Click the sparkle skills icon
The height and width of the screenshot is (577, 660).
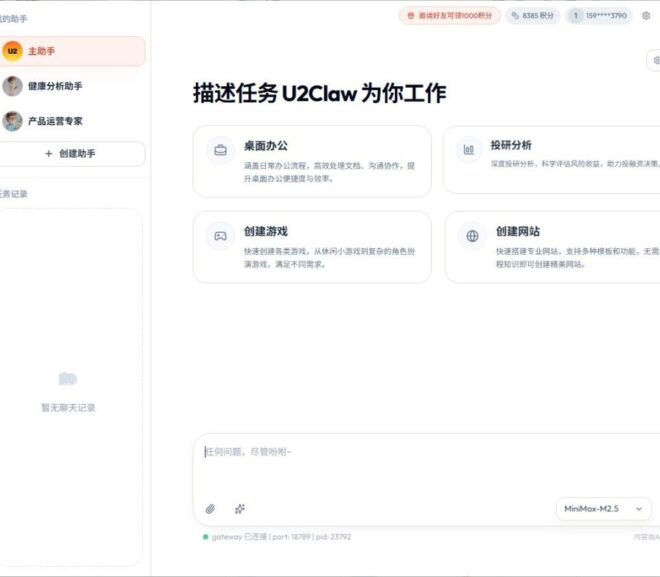240,509
